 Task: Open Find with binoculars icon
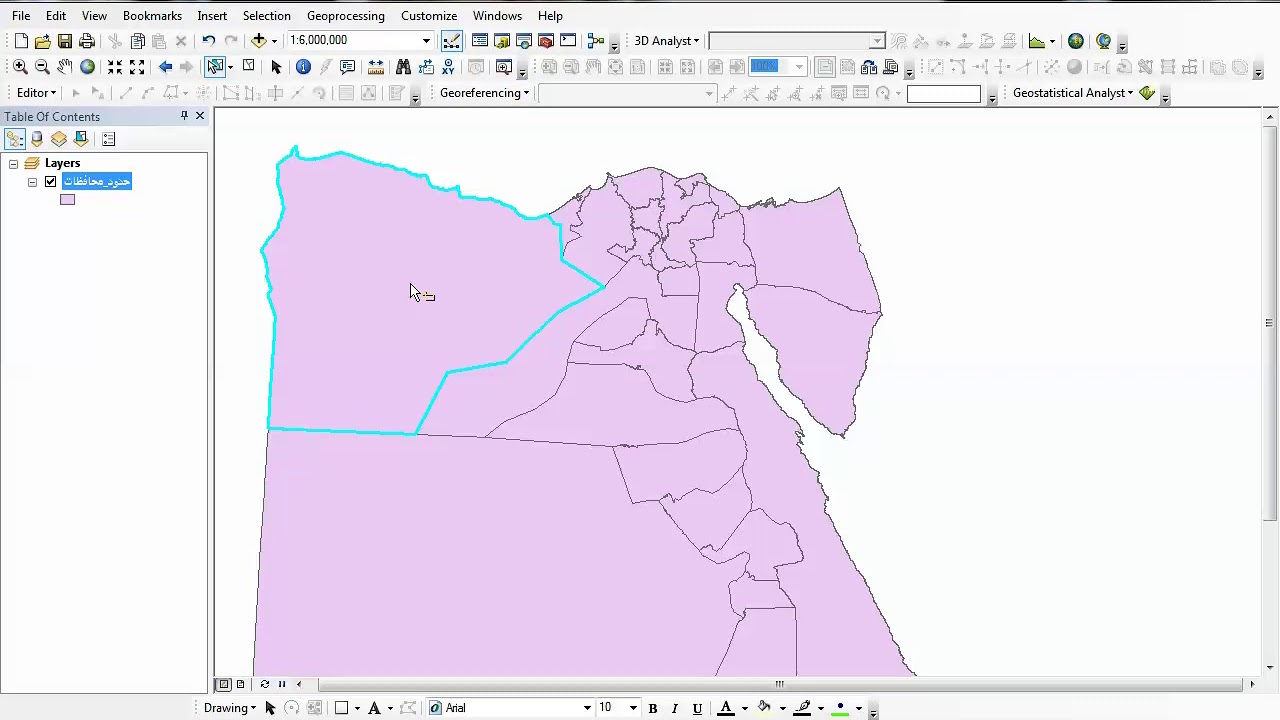[403, 67]
